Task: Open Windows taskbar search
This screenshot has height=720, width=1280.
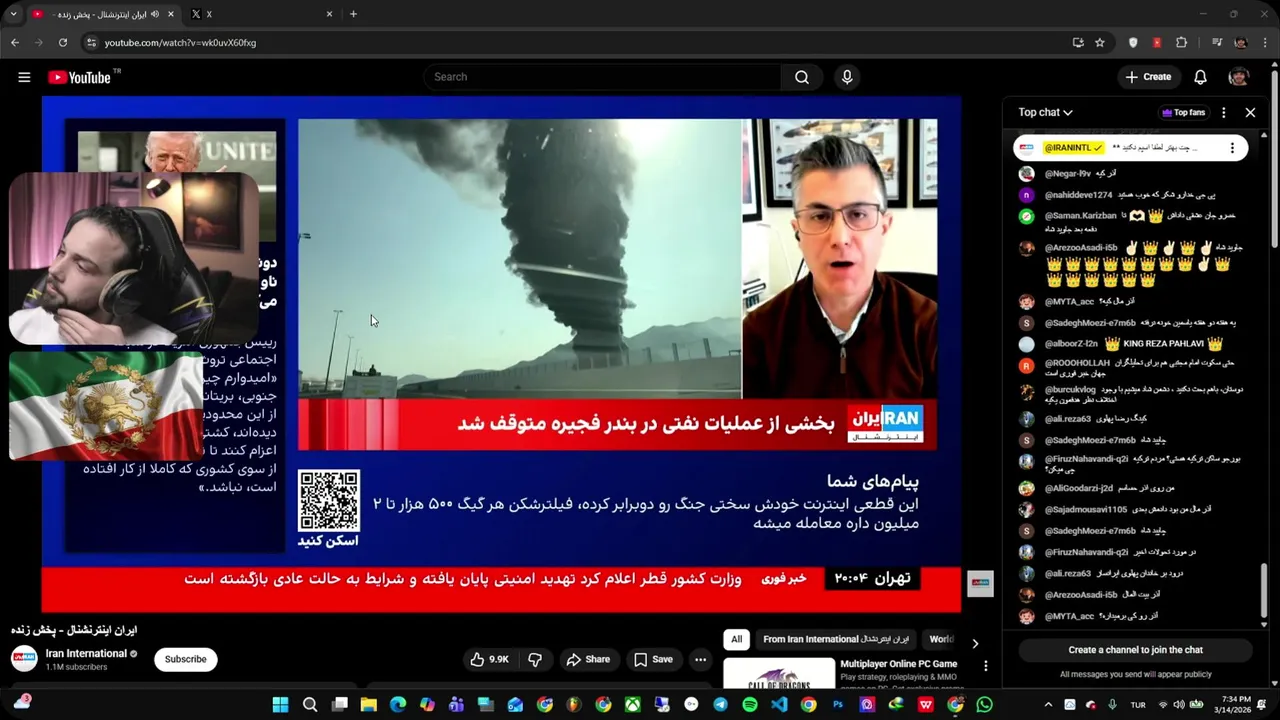Action: (x=310, y=705)
